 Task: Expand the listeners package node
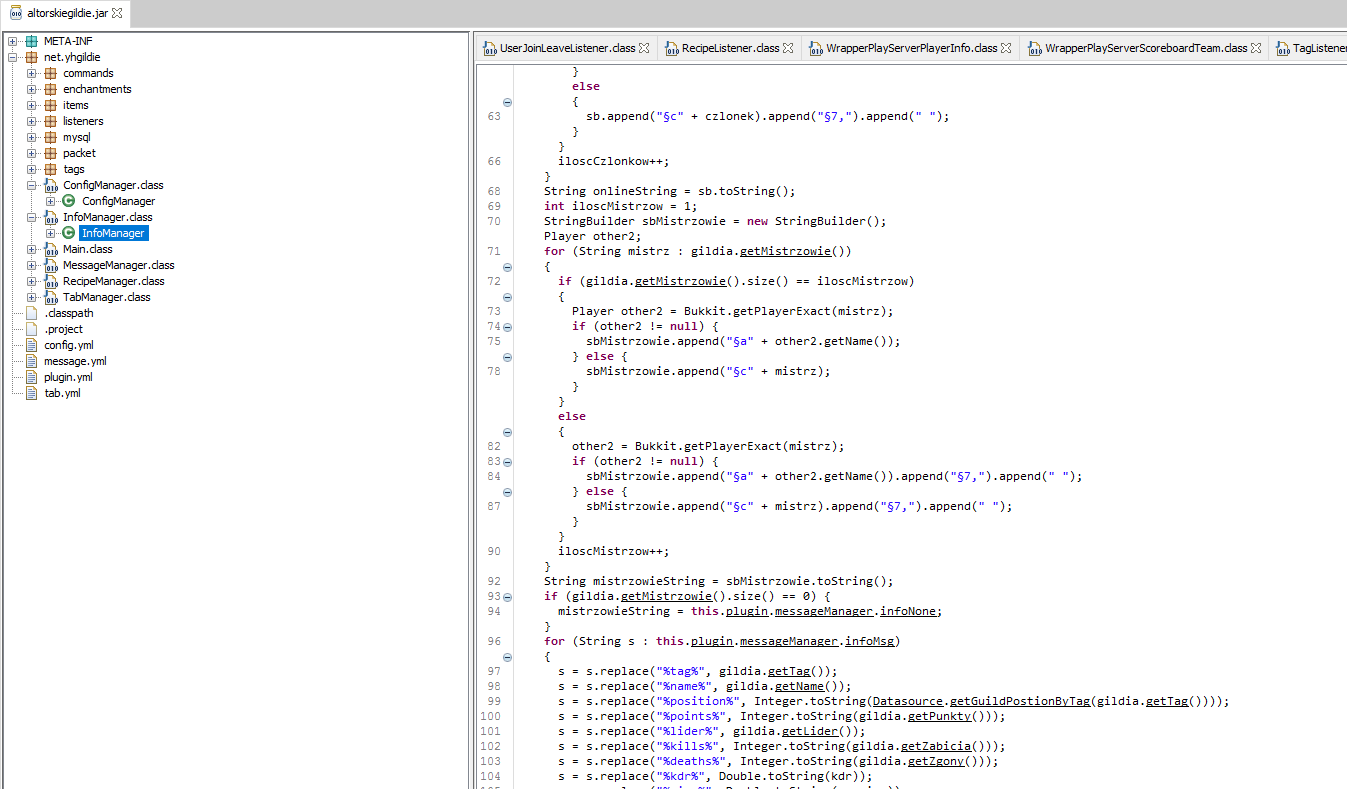point(32,121)
